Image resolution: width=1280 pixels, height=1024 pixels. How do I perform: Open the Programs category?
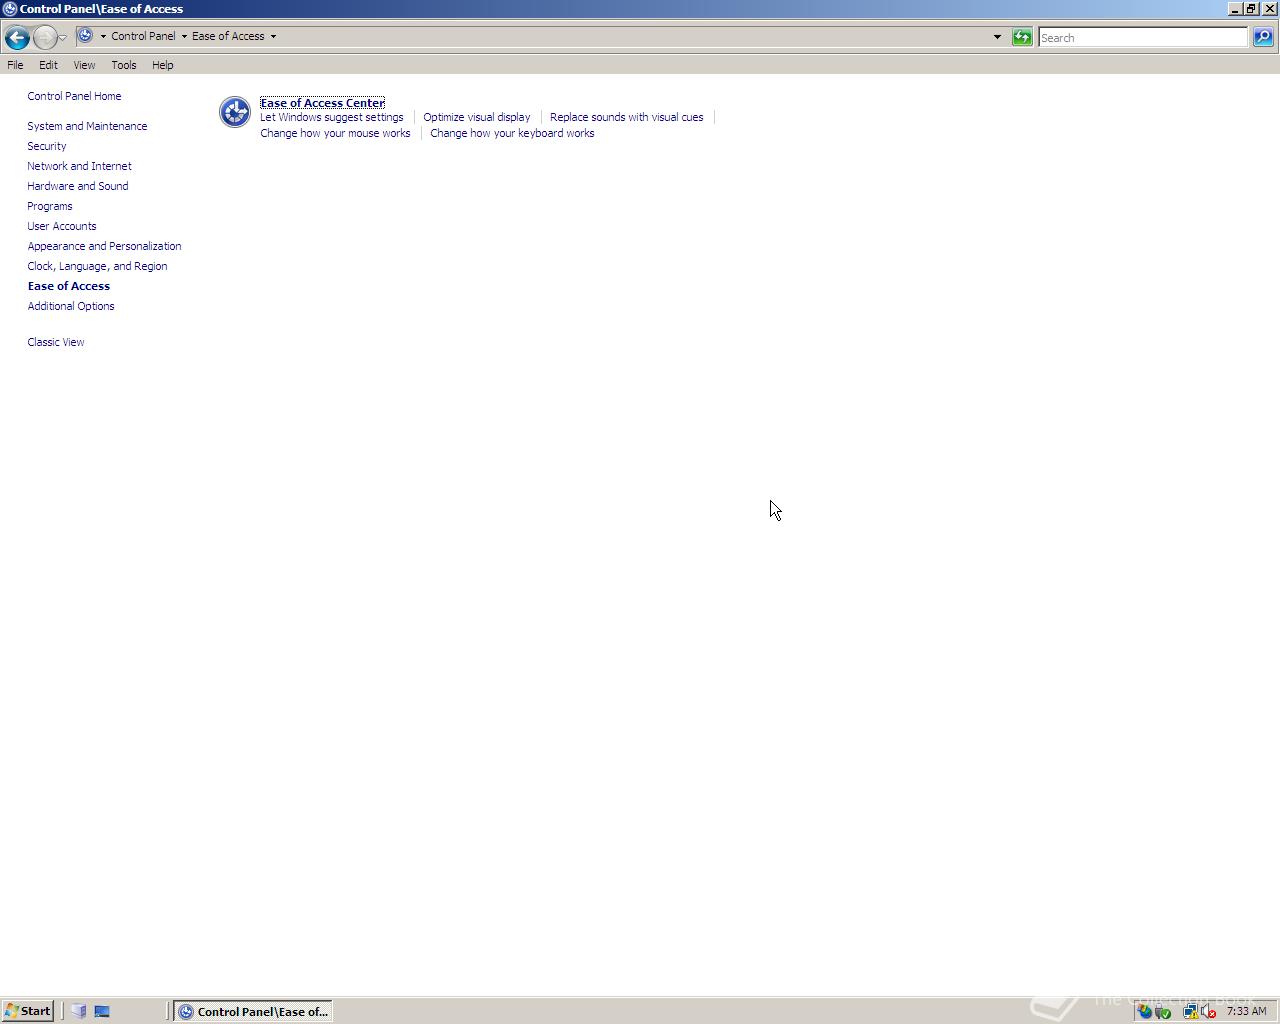click(50, 206)
